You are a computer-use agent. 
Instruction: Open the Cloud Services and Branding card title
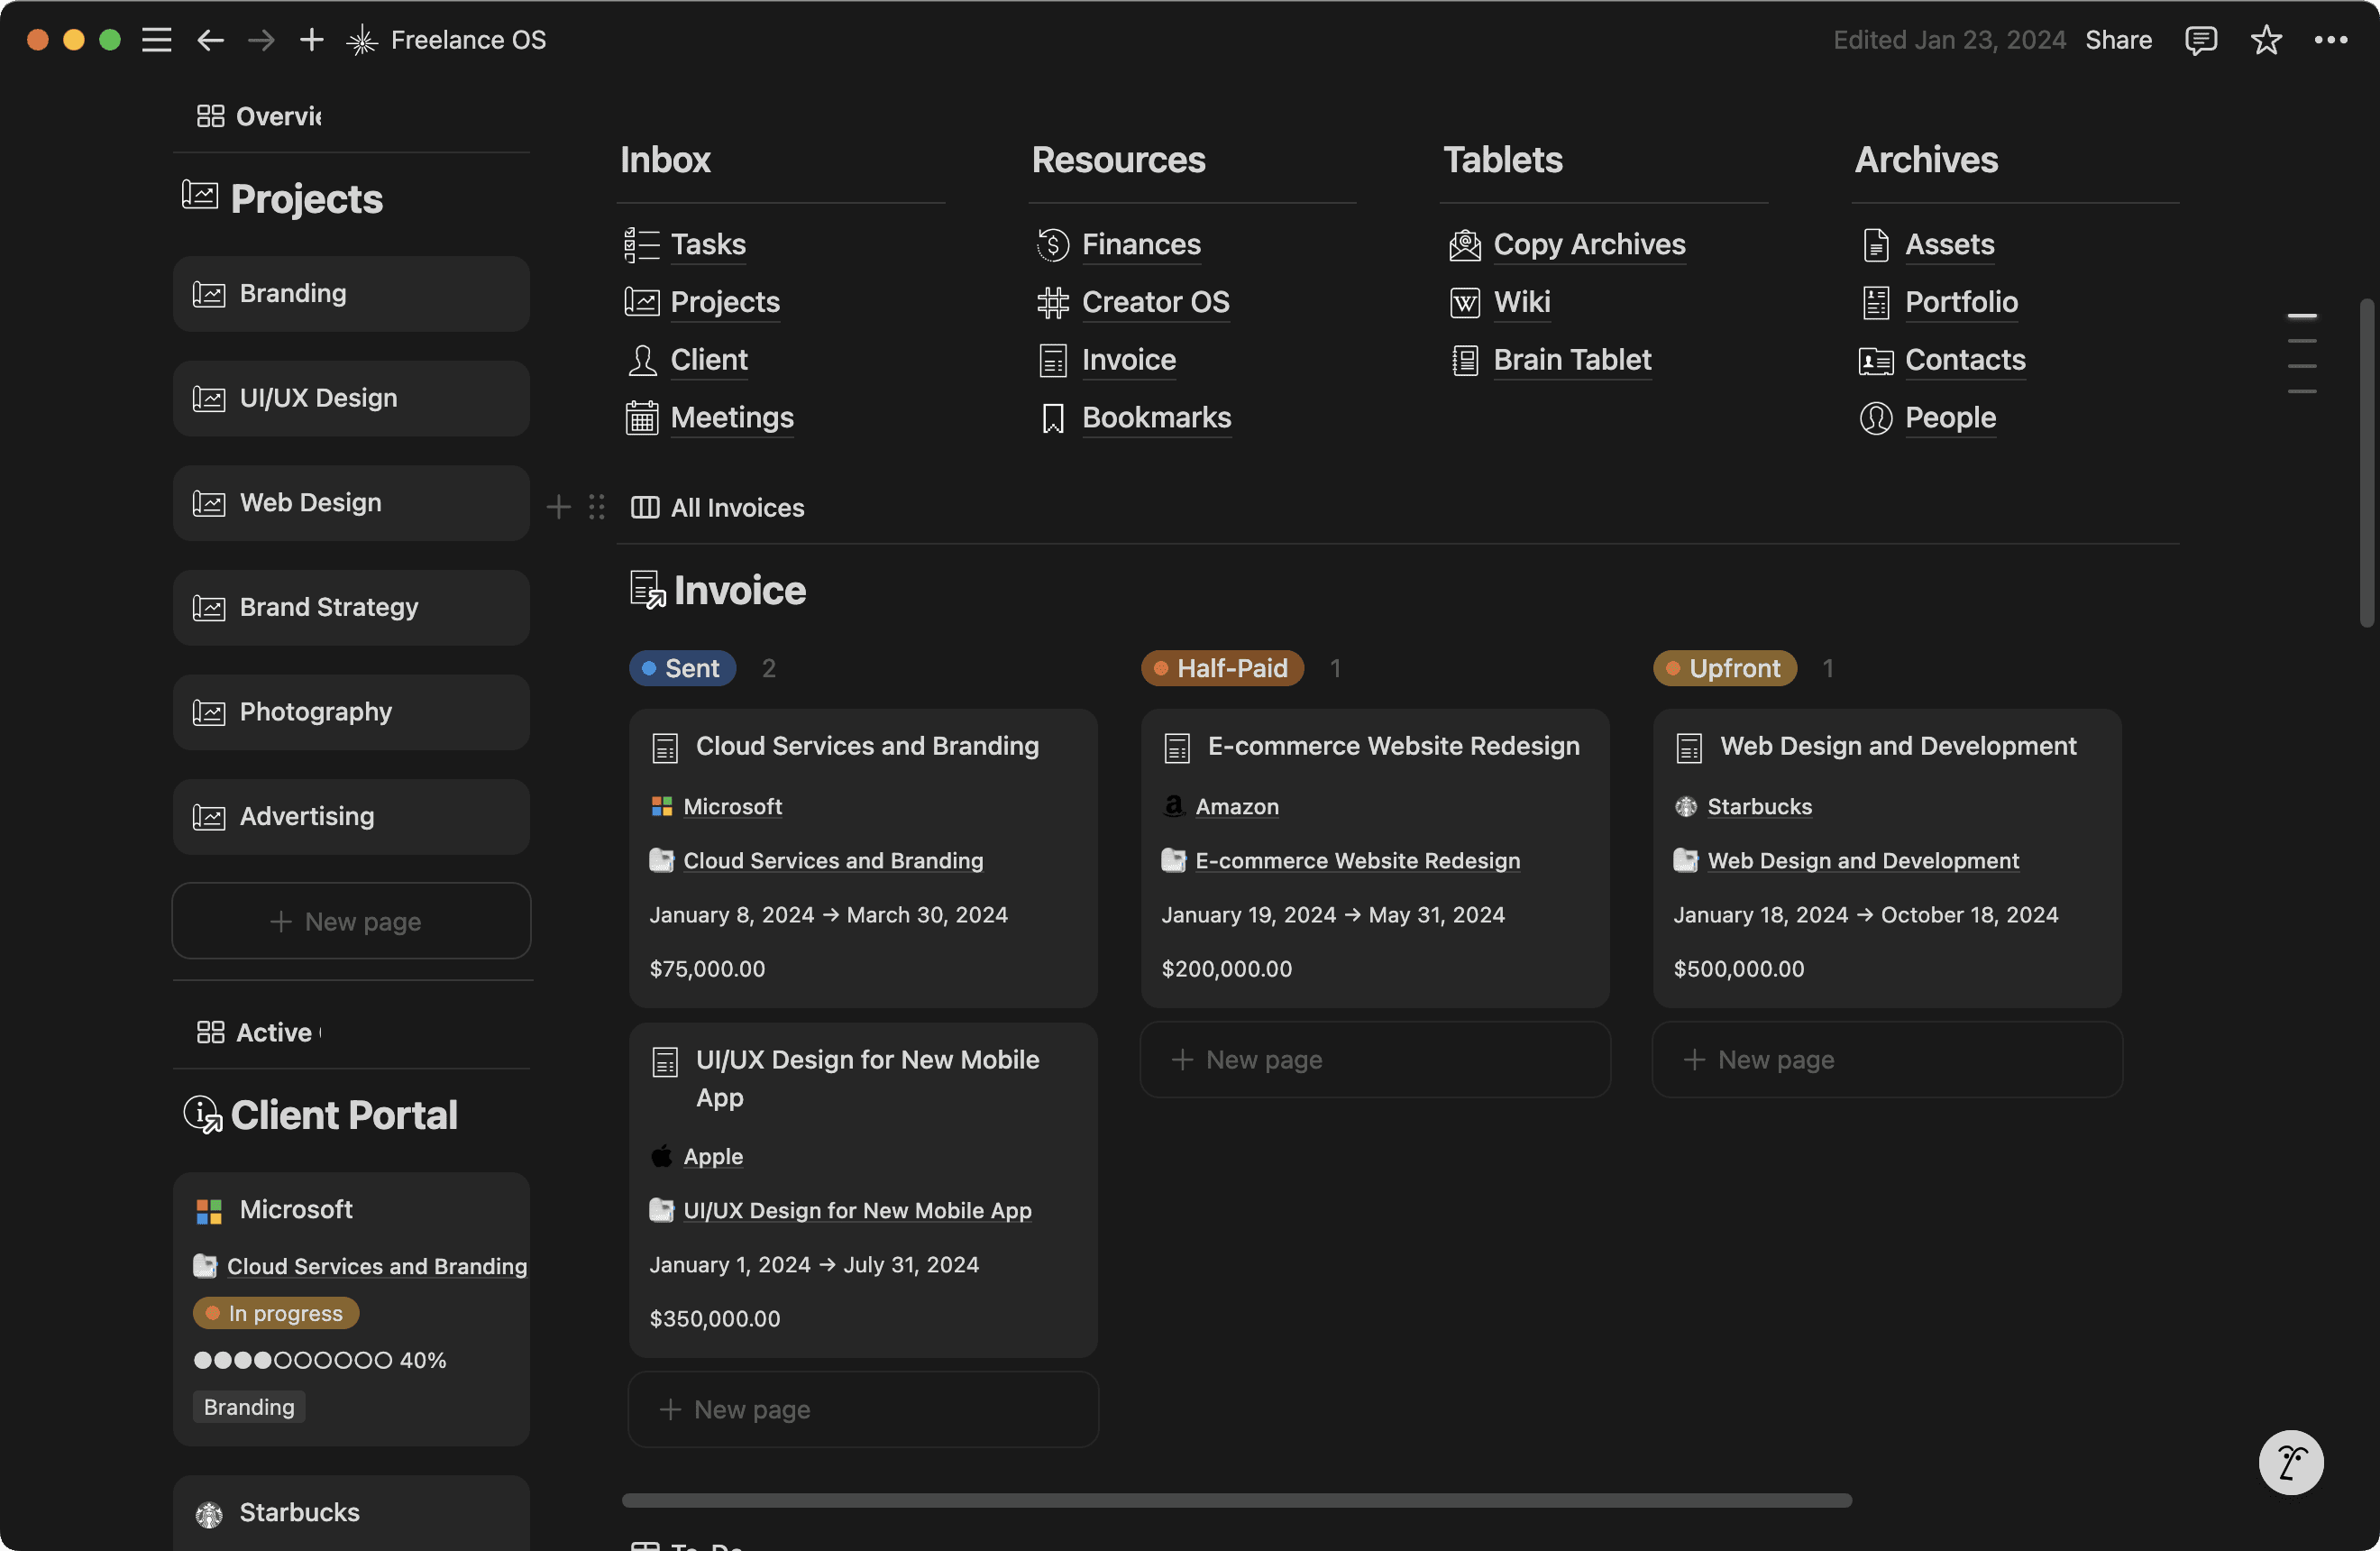point(867,746)
